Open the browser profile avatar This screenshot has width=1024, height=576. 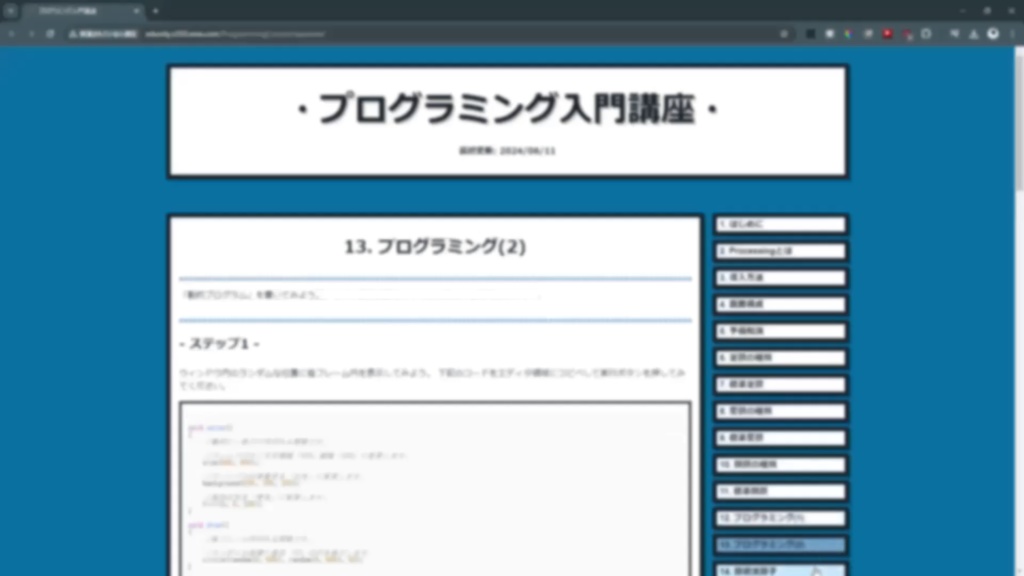(x=992, y=33)
